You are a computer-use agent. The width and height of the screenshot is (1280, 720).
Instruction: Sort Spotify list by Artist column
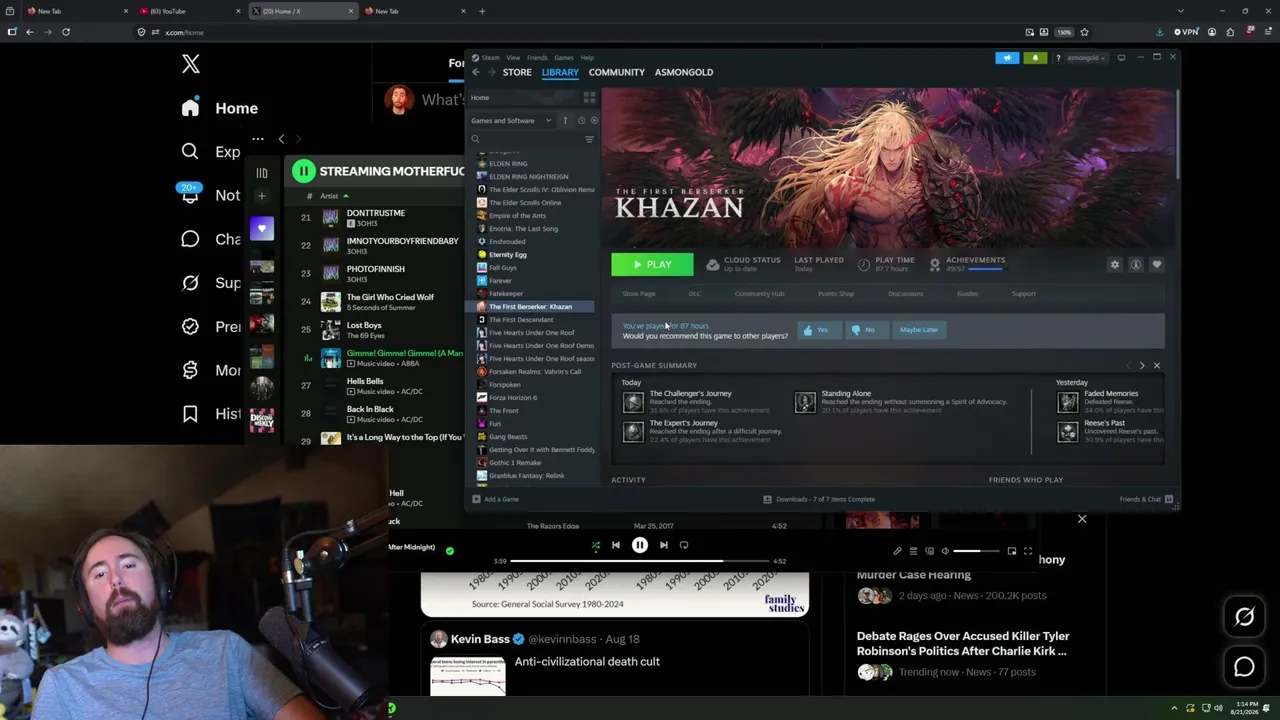tap(329, 196)
